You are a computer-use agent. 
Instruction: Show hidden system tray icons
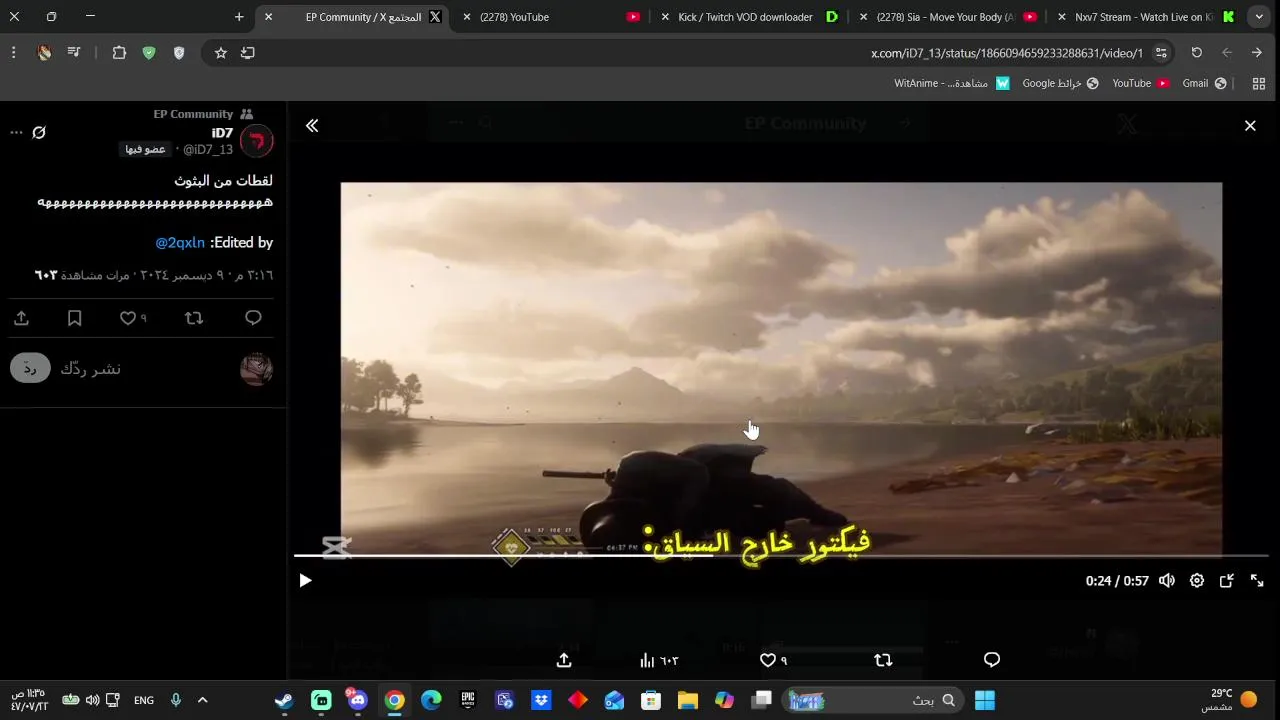click(202, 700)
